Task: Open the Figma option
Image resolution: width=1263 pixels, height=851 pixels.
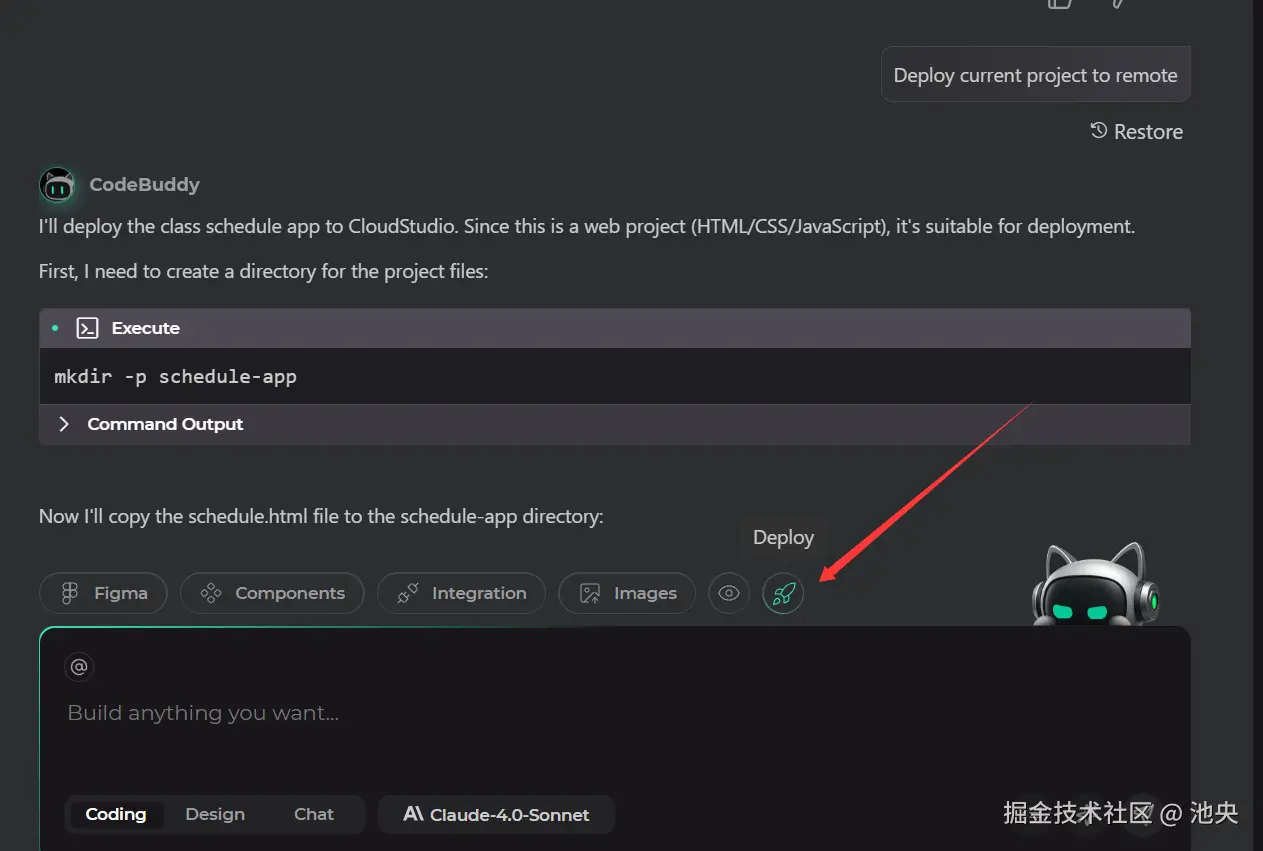Action: (103, 593)
